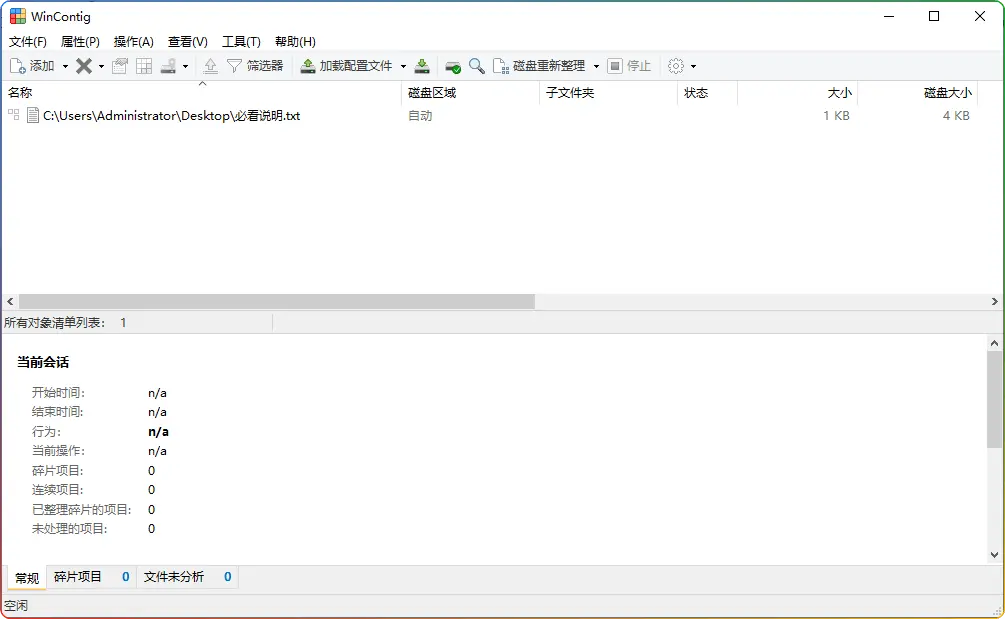This screenshot has height=619, width=1005.
Task: Click the greyed upload arrow toolbar icon
Action: click(x=210, y=66)
